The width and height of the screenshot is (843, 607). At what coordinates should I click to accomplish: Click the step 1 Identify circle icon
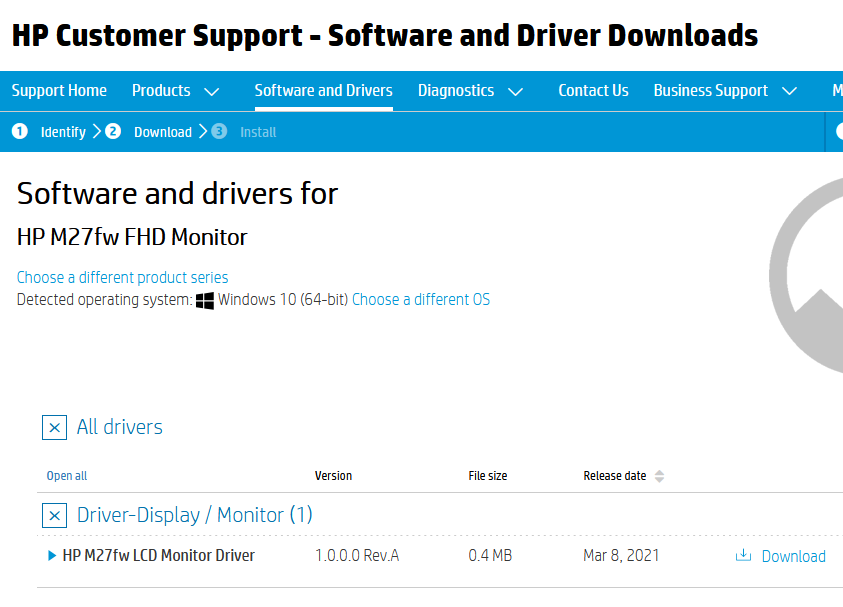pyautogui.click(x=19, y=131)
